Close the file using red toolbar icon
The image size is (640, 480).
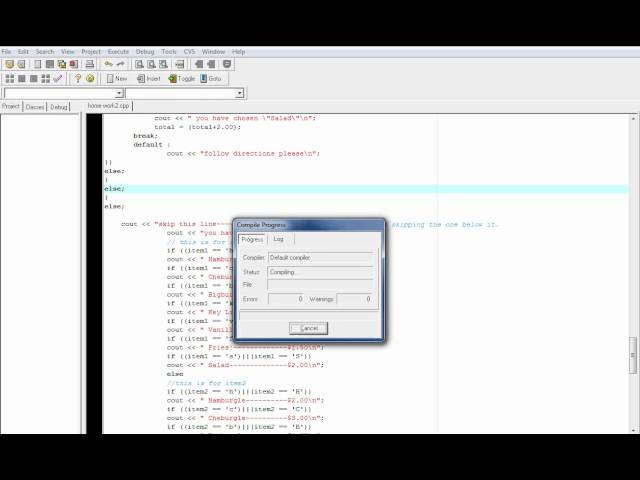[74, 64]
